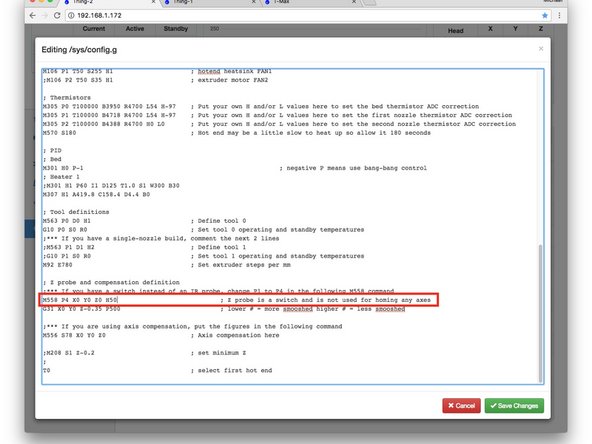Click the Z axis header behind the dialog

(x=541, y=29)
